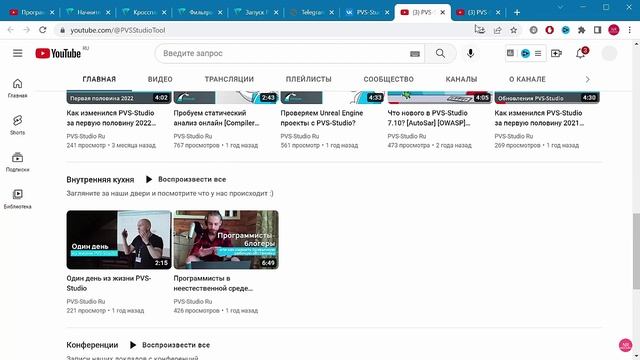Open video Один день из жизни PVS-Studio
This screenshot has height=360, width=640.
(x=109, y=283)
